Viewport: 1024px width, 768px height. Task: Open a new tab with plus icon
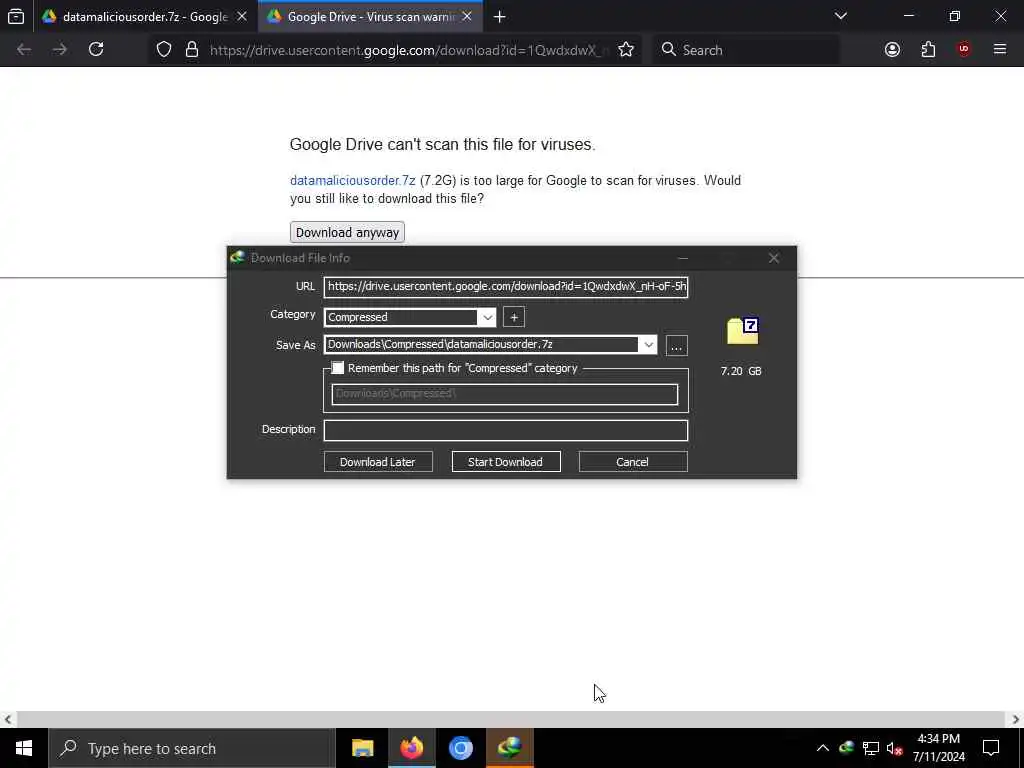(500, 17)
